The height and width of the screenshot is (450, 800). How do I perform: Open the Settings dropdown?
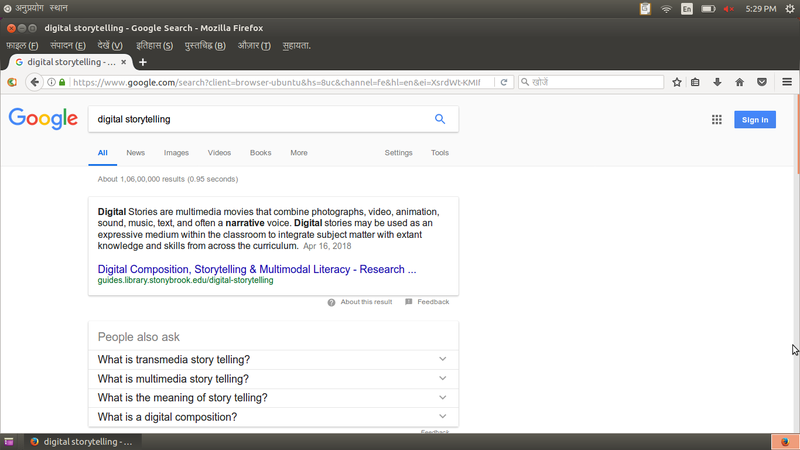(398, 153)
